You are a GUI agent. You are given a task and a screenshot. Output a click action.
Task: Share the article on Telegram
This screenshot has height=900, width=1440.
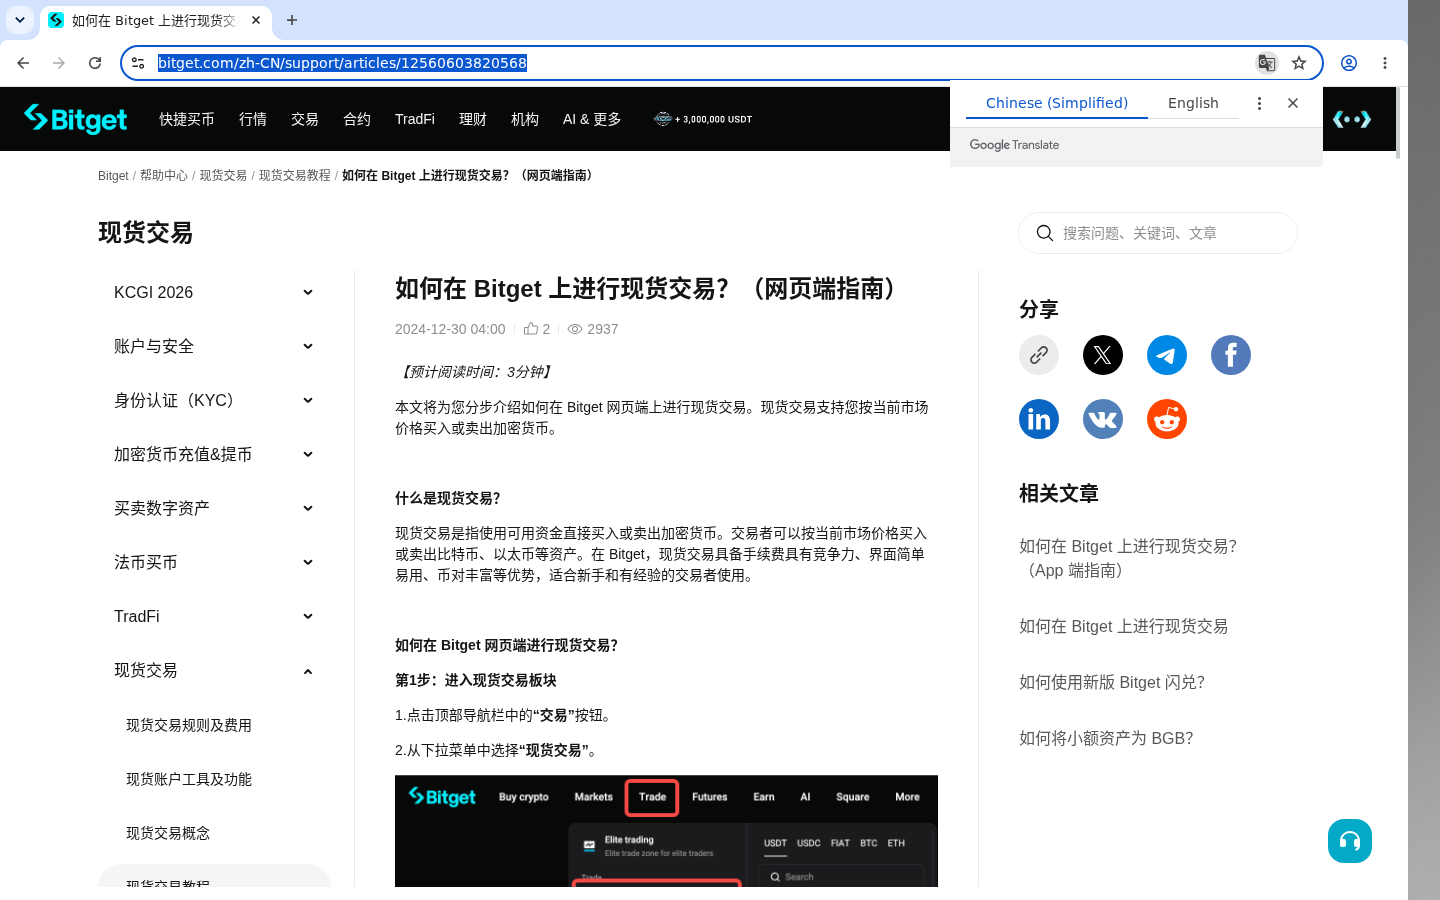tap(1167, 355)
